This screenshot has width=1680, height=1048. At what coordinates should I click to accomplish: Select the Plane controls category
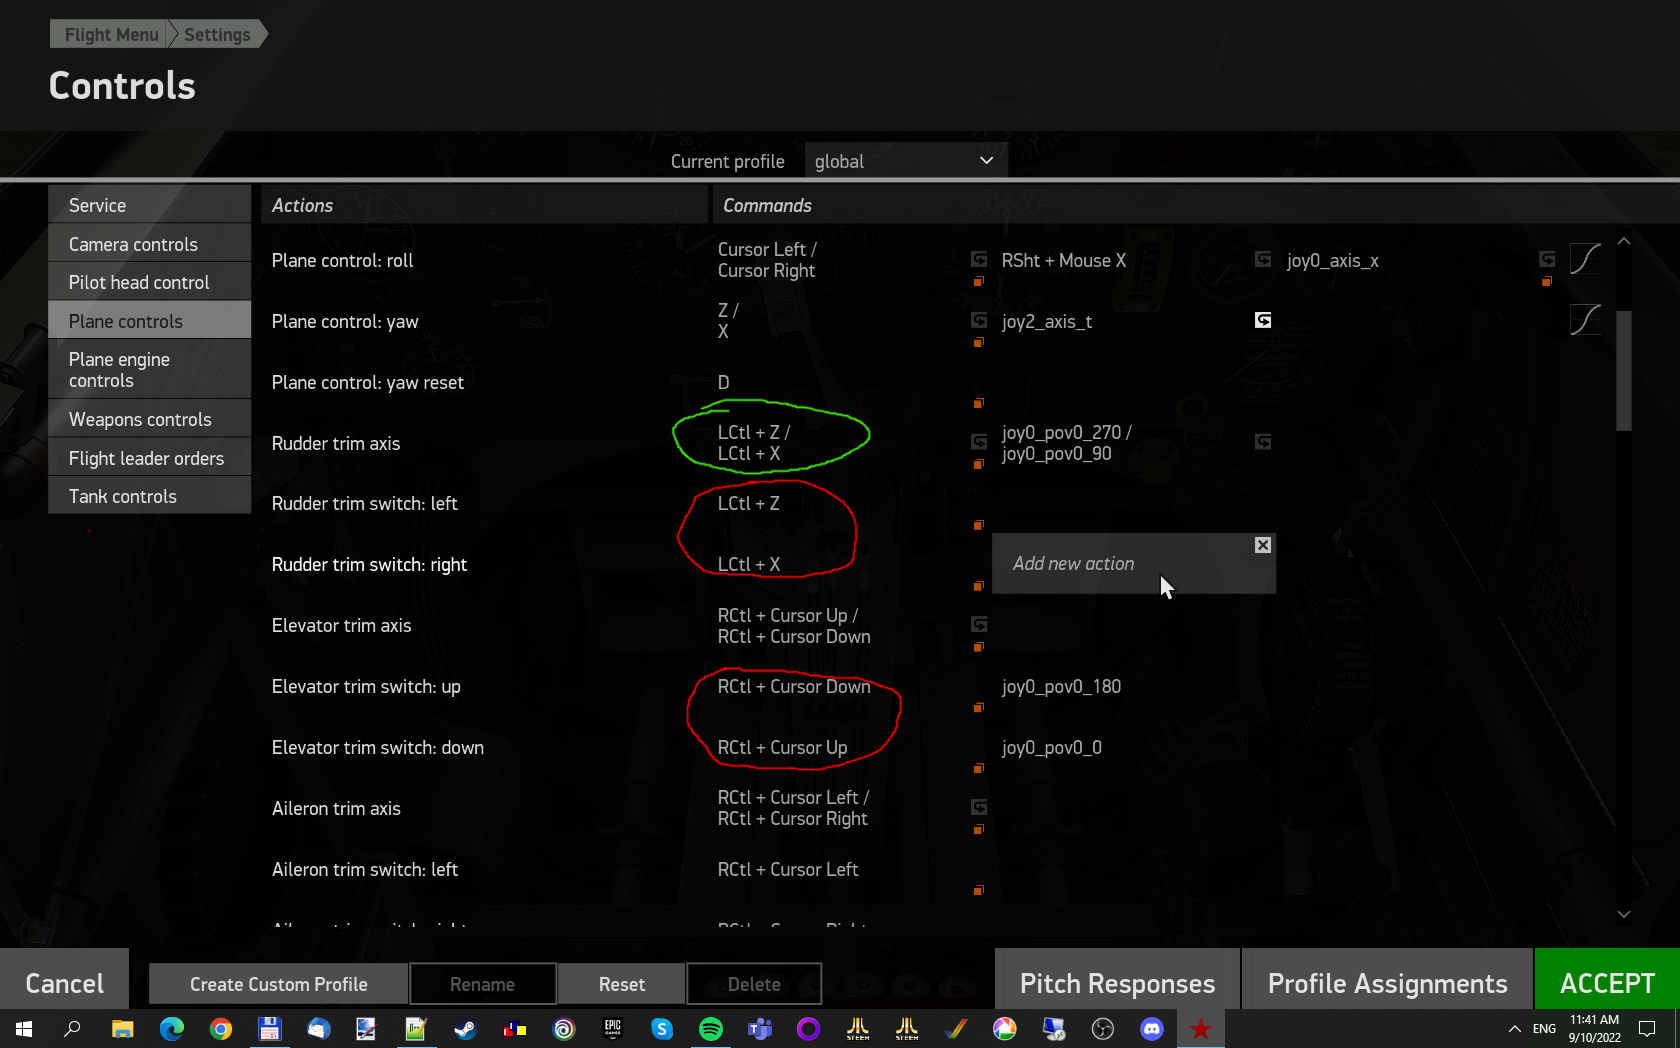[x=149, y=321]
